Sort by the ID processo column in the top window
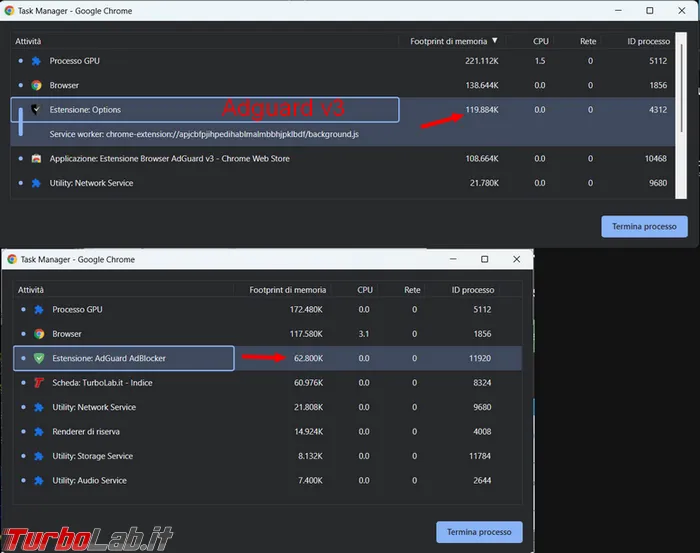 coord(649,41)
